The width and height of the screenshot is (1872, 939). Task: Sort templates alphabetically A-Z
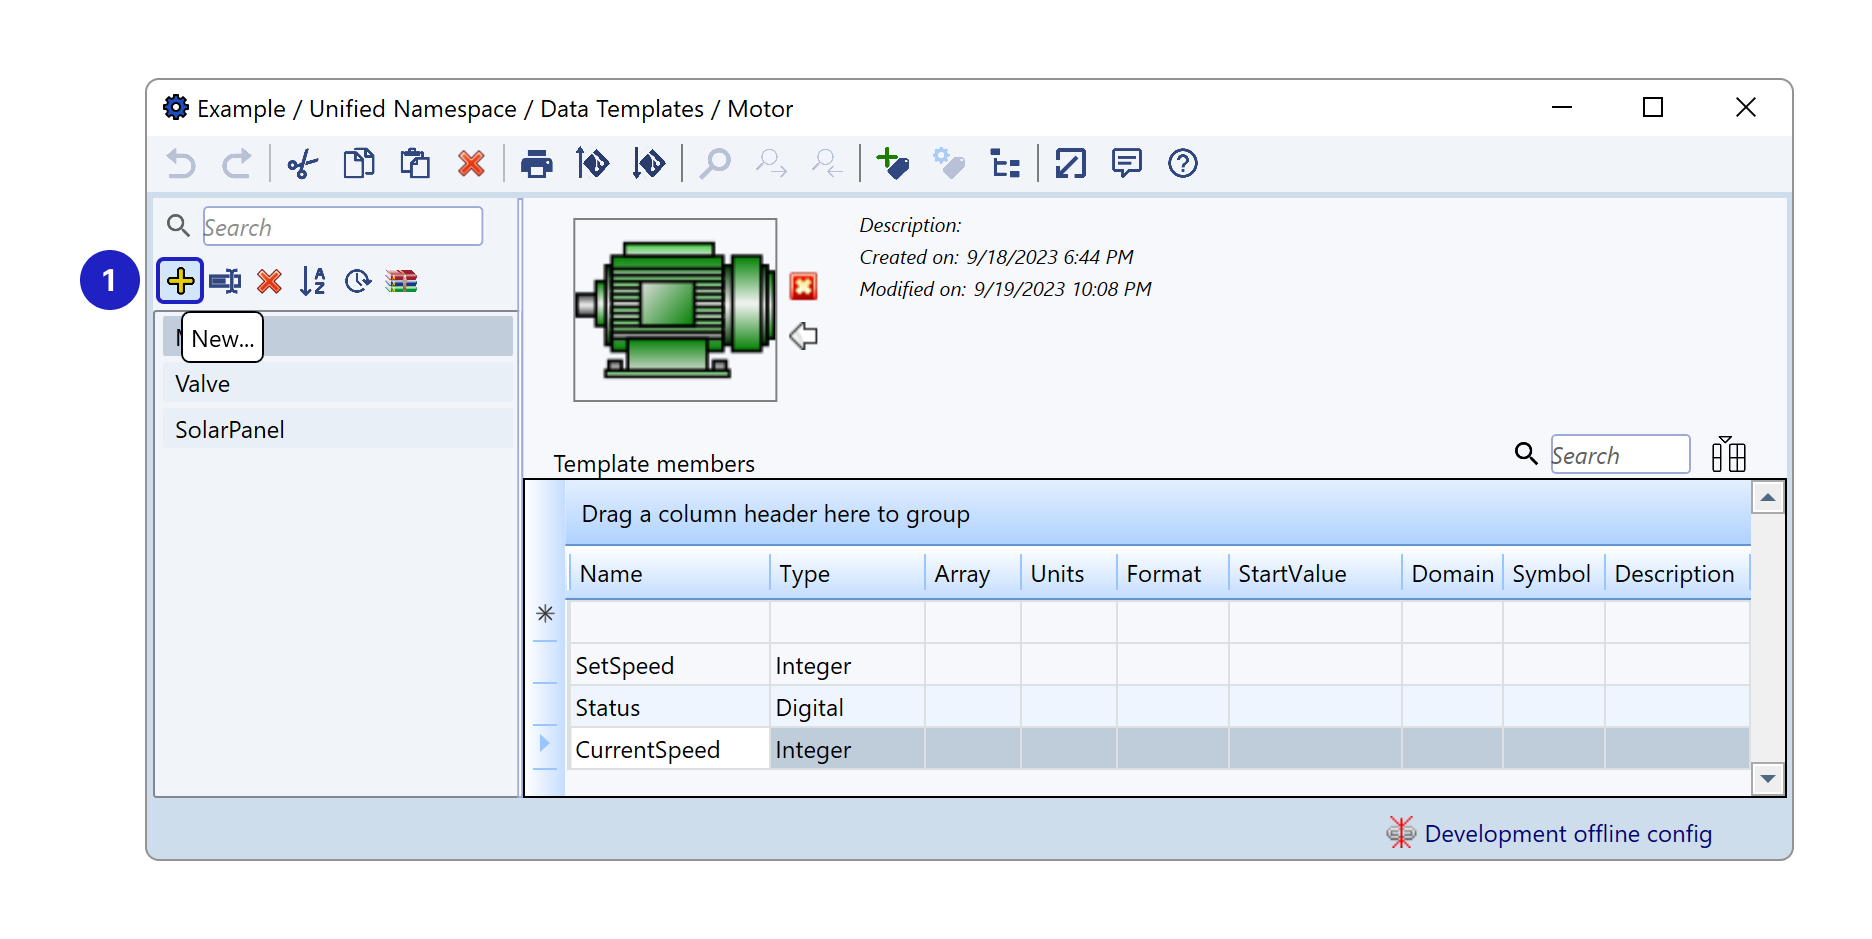coord(313,281)
